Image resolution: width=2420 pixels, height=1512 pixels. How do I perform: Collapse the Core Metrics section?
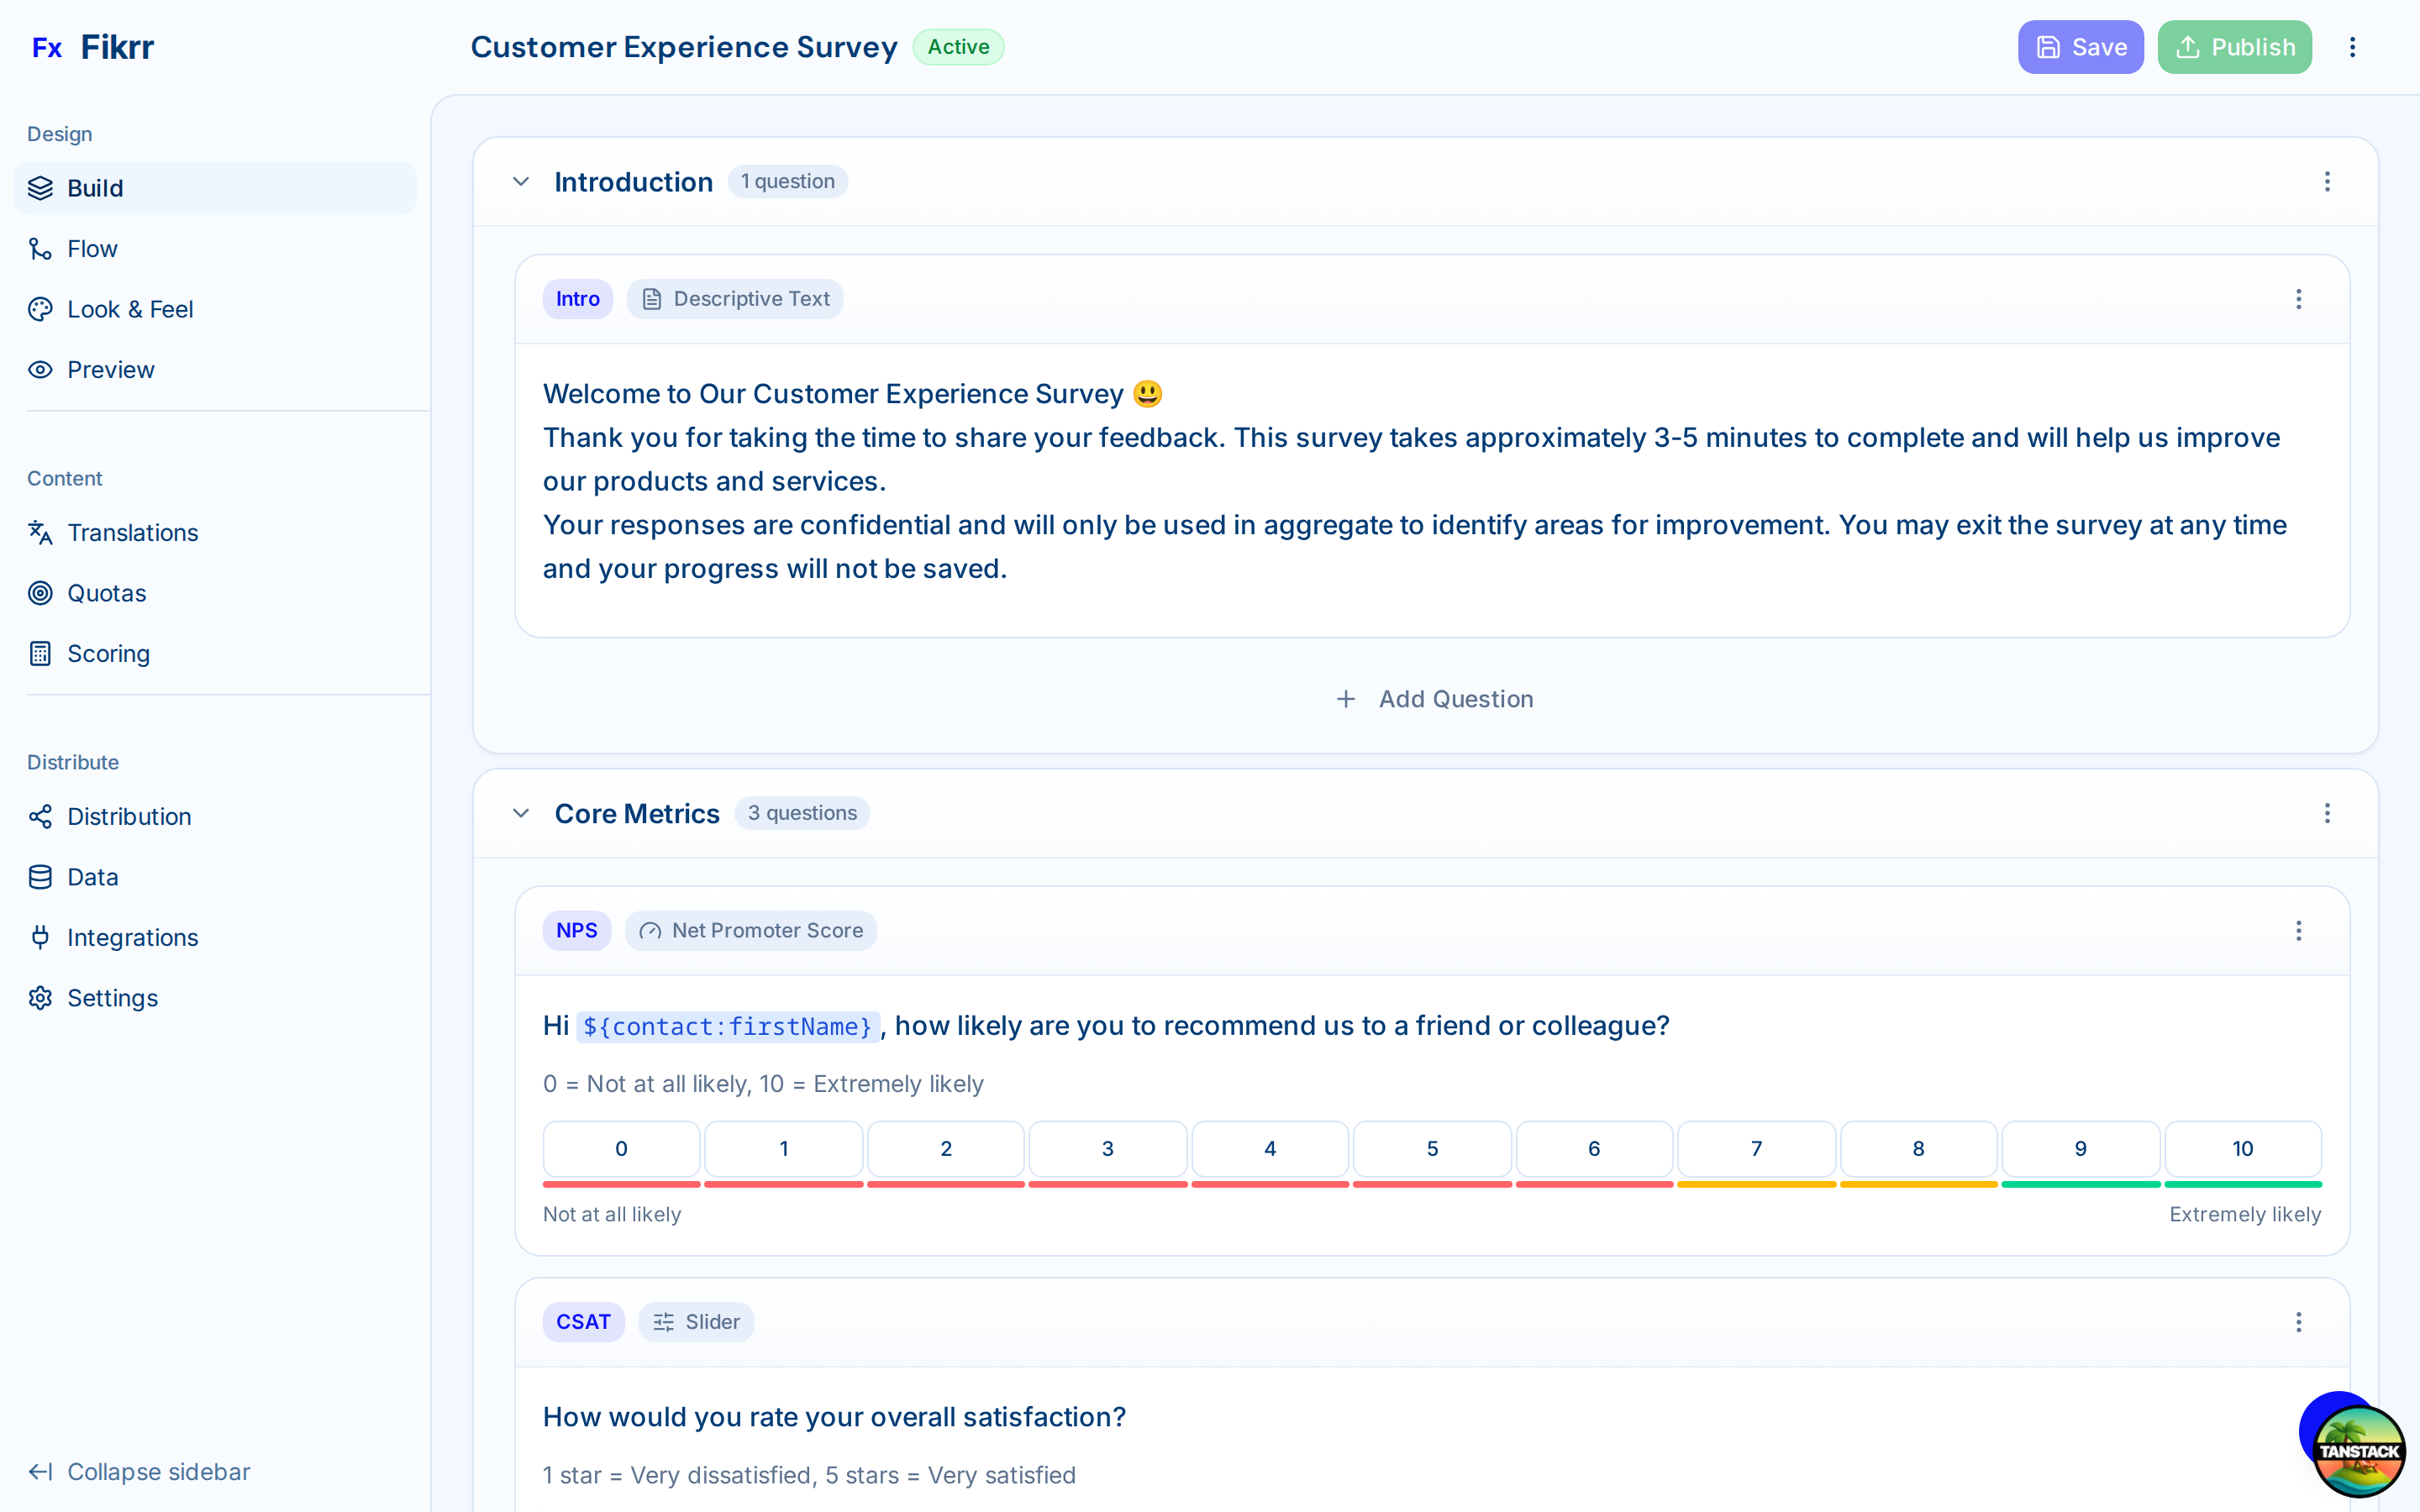[520, 813]
